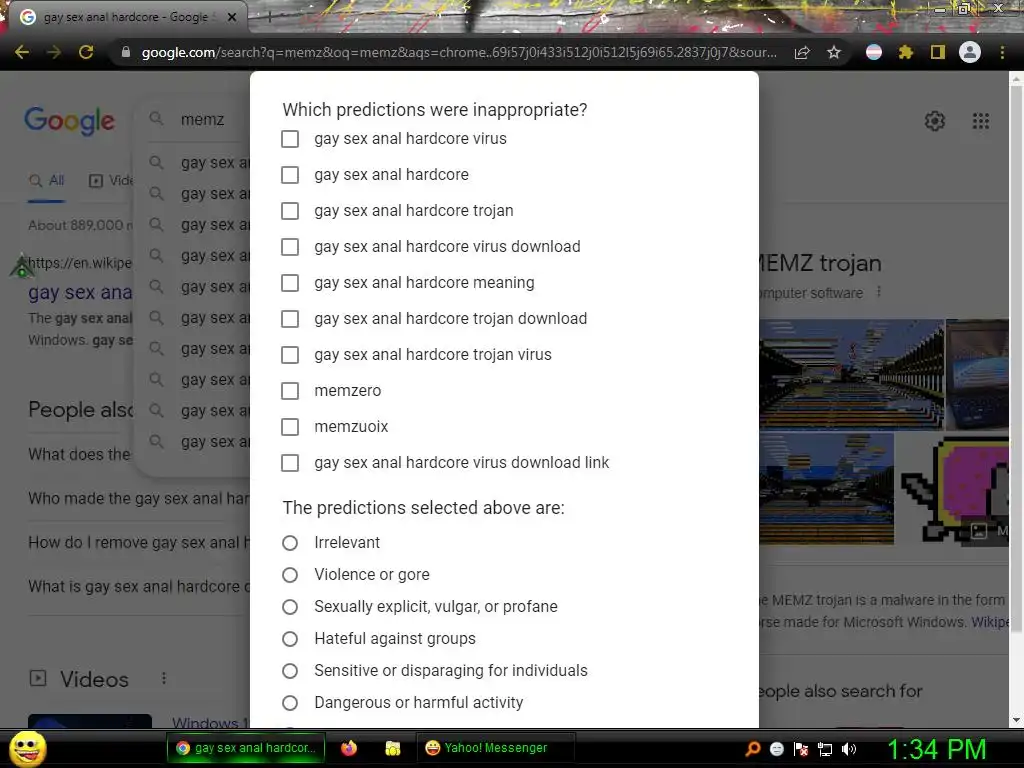The height and width of the screenshot is (768, 1024).
Task: Click the browser forward arrow
Action: coord(54,52)
